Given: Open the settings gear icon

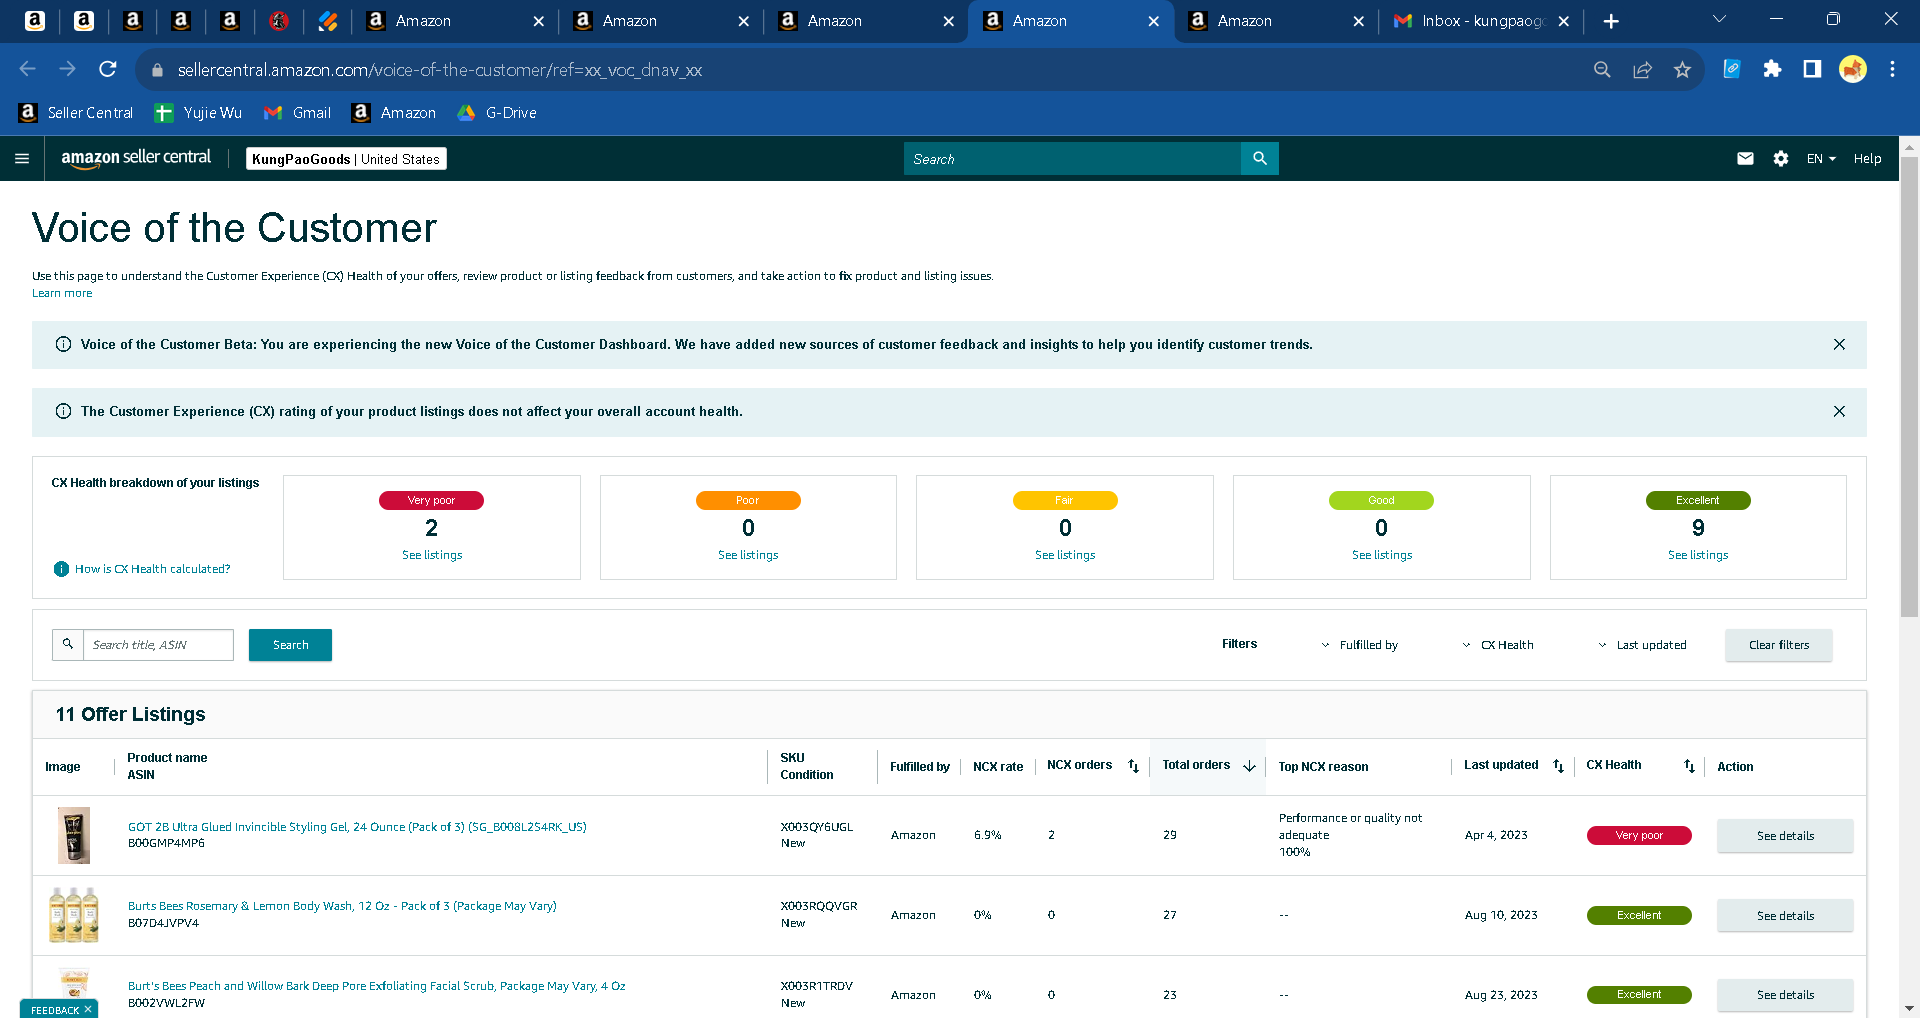Looking at the screenshot, I should pyautogui.click(x=1781, y=158).
